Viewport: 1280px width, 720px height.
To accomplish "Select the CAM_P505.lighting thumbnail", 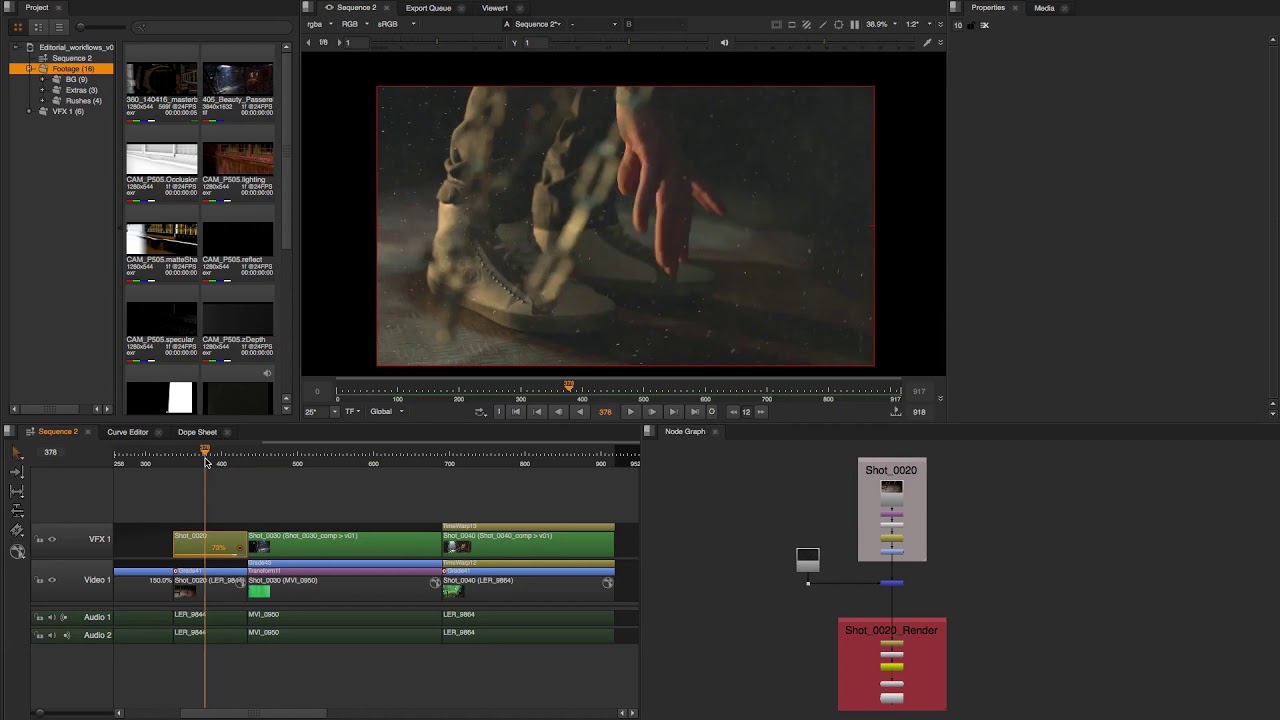I will pos(238,159).
